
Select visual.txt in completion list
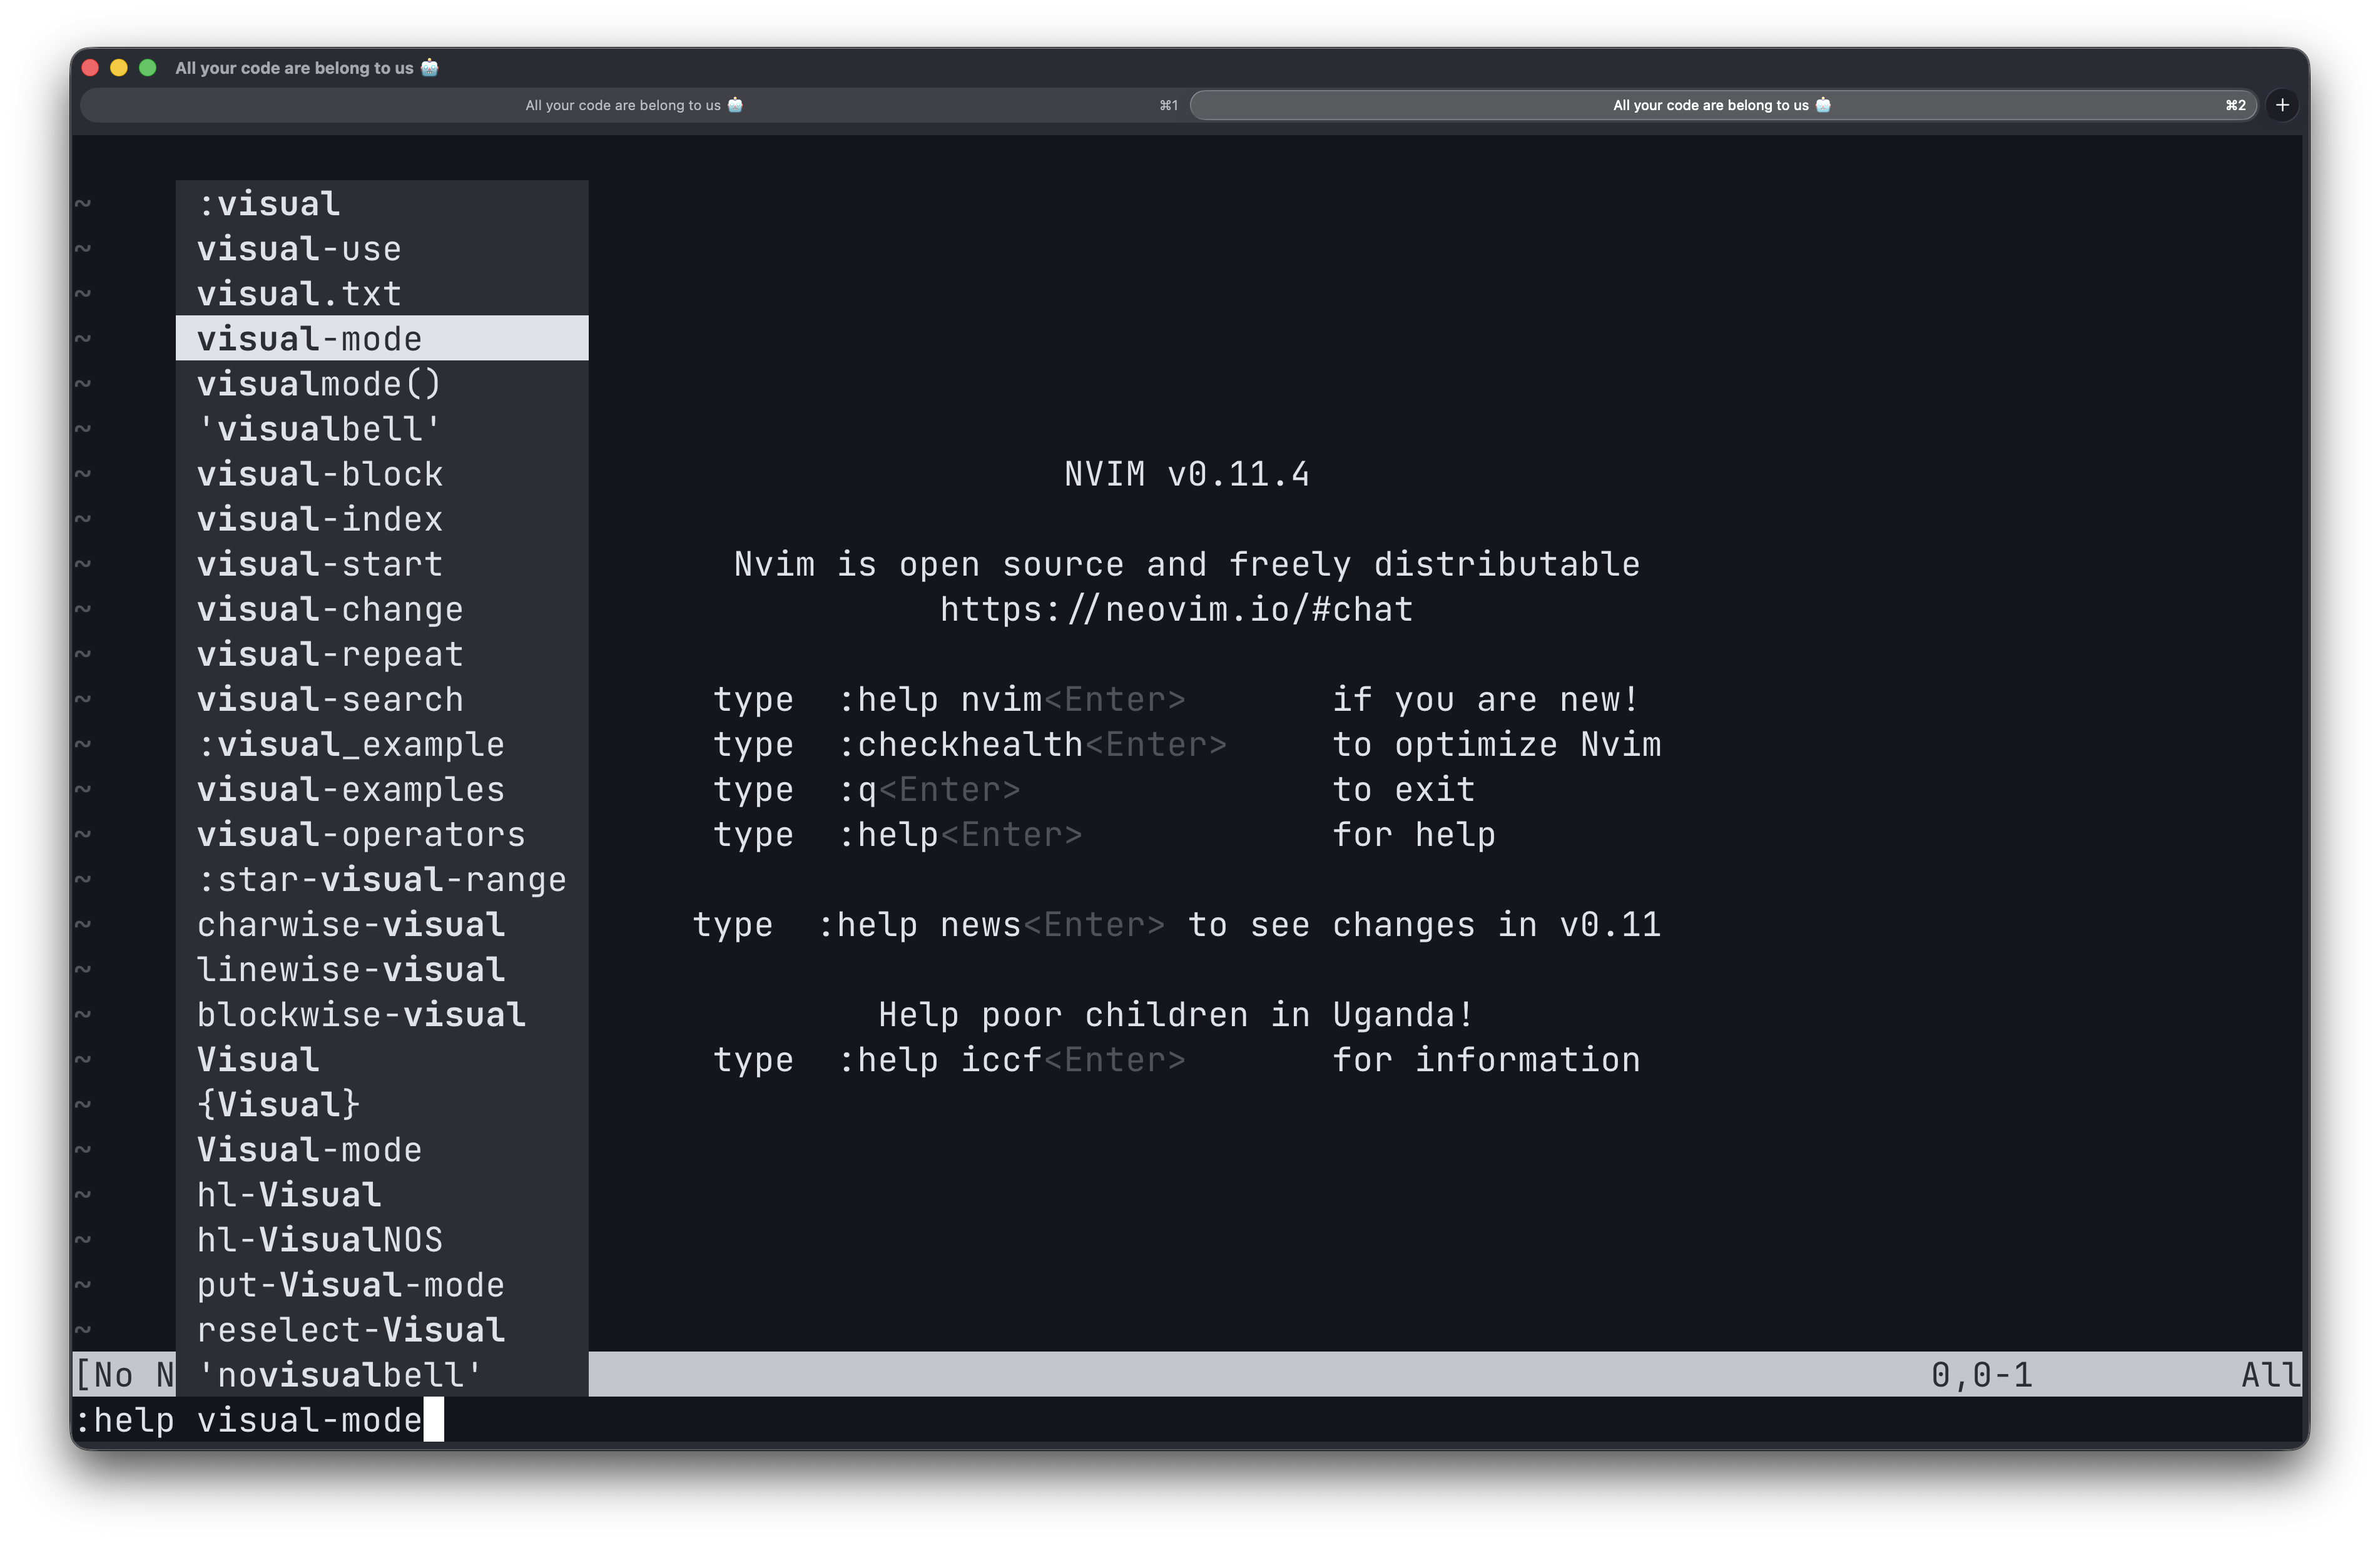(x=299, y=294)
